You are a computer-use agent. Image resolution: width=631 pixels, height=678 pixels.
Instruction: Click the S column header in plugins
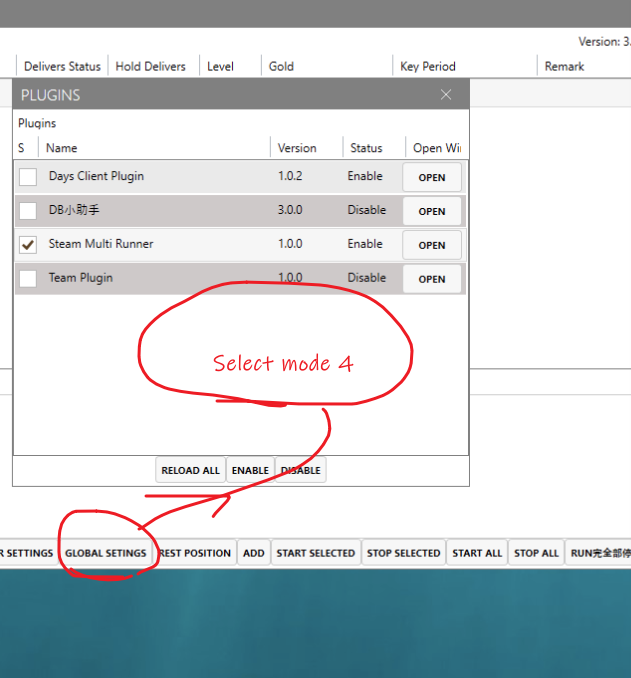[x=21, y=148]
